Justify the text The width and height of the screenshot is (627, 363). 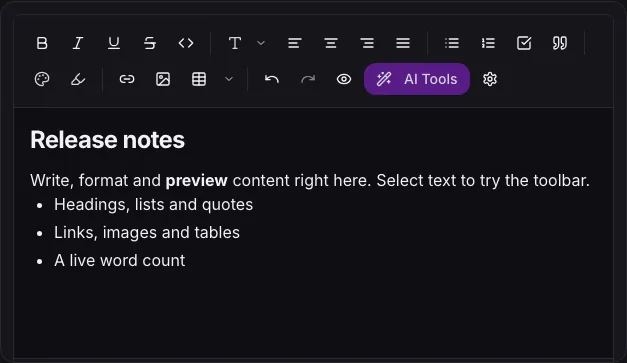pyautogui.click(x=403, y=43)
